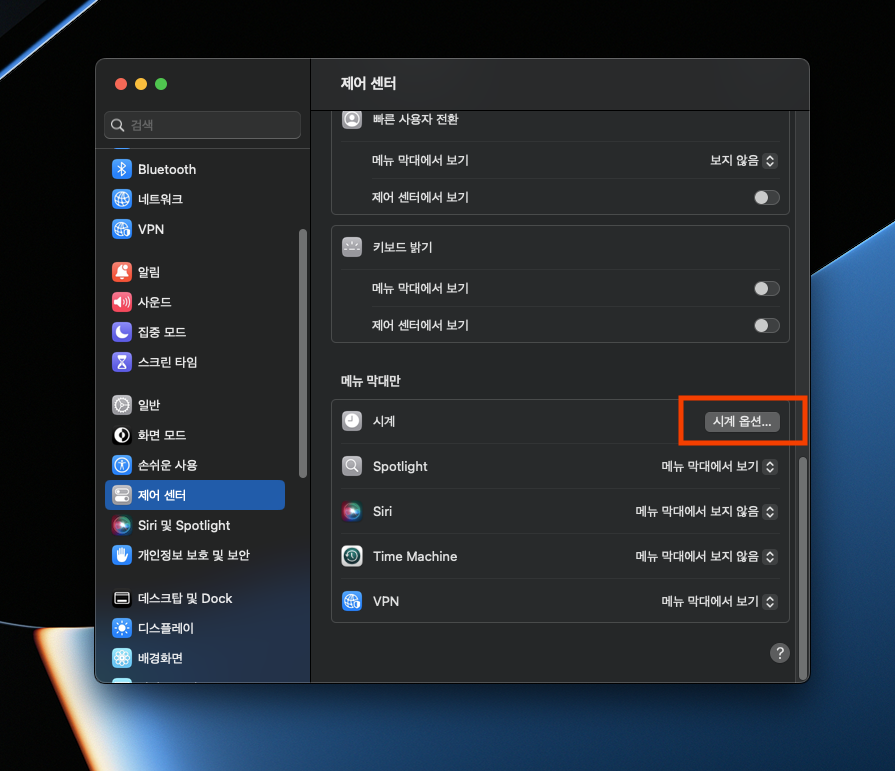The image size is (895, 771).
Task: Click the Bluetooth icon in sidebar
Action: (122, 169)
